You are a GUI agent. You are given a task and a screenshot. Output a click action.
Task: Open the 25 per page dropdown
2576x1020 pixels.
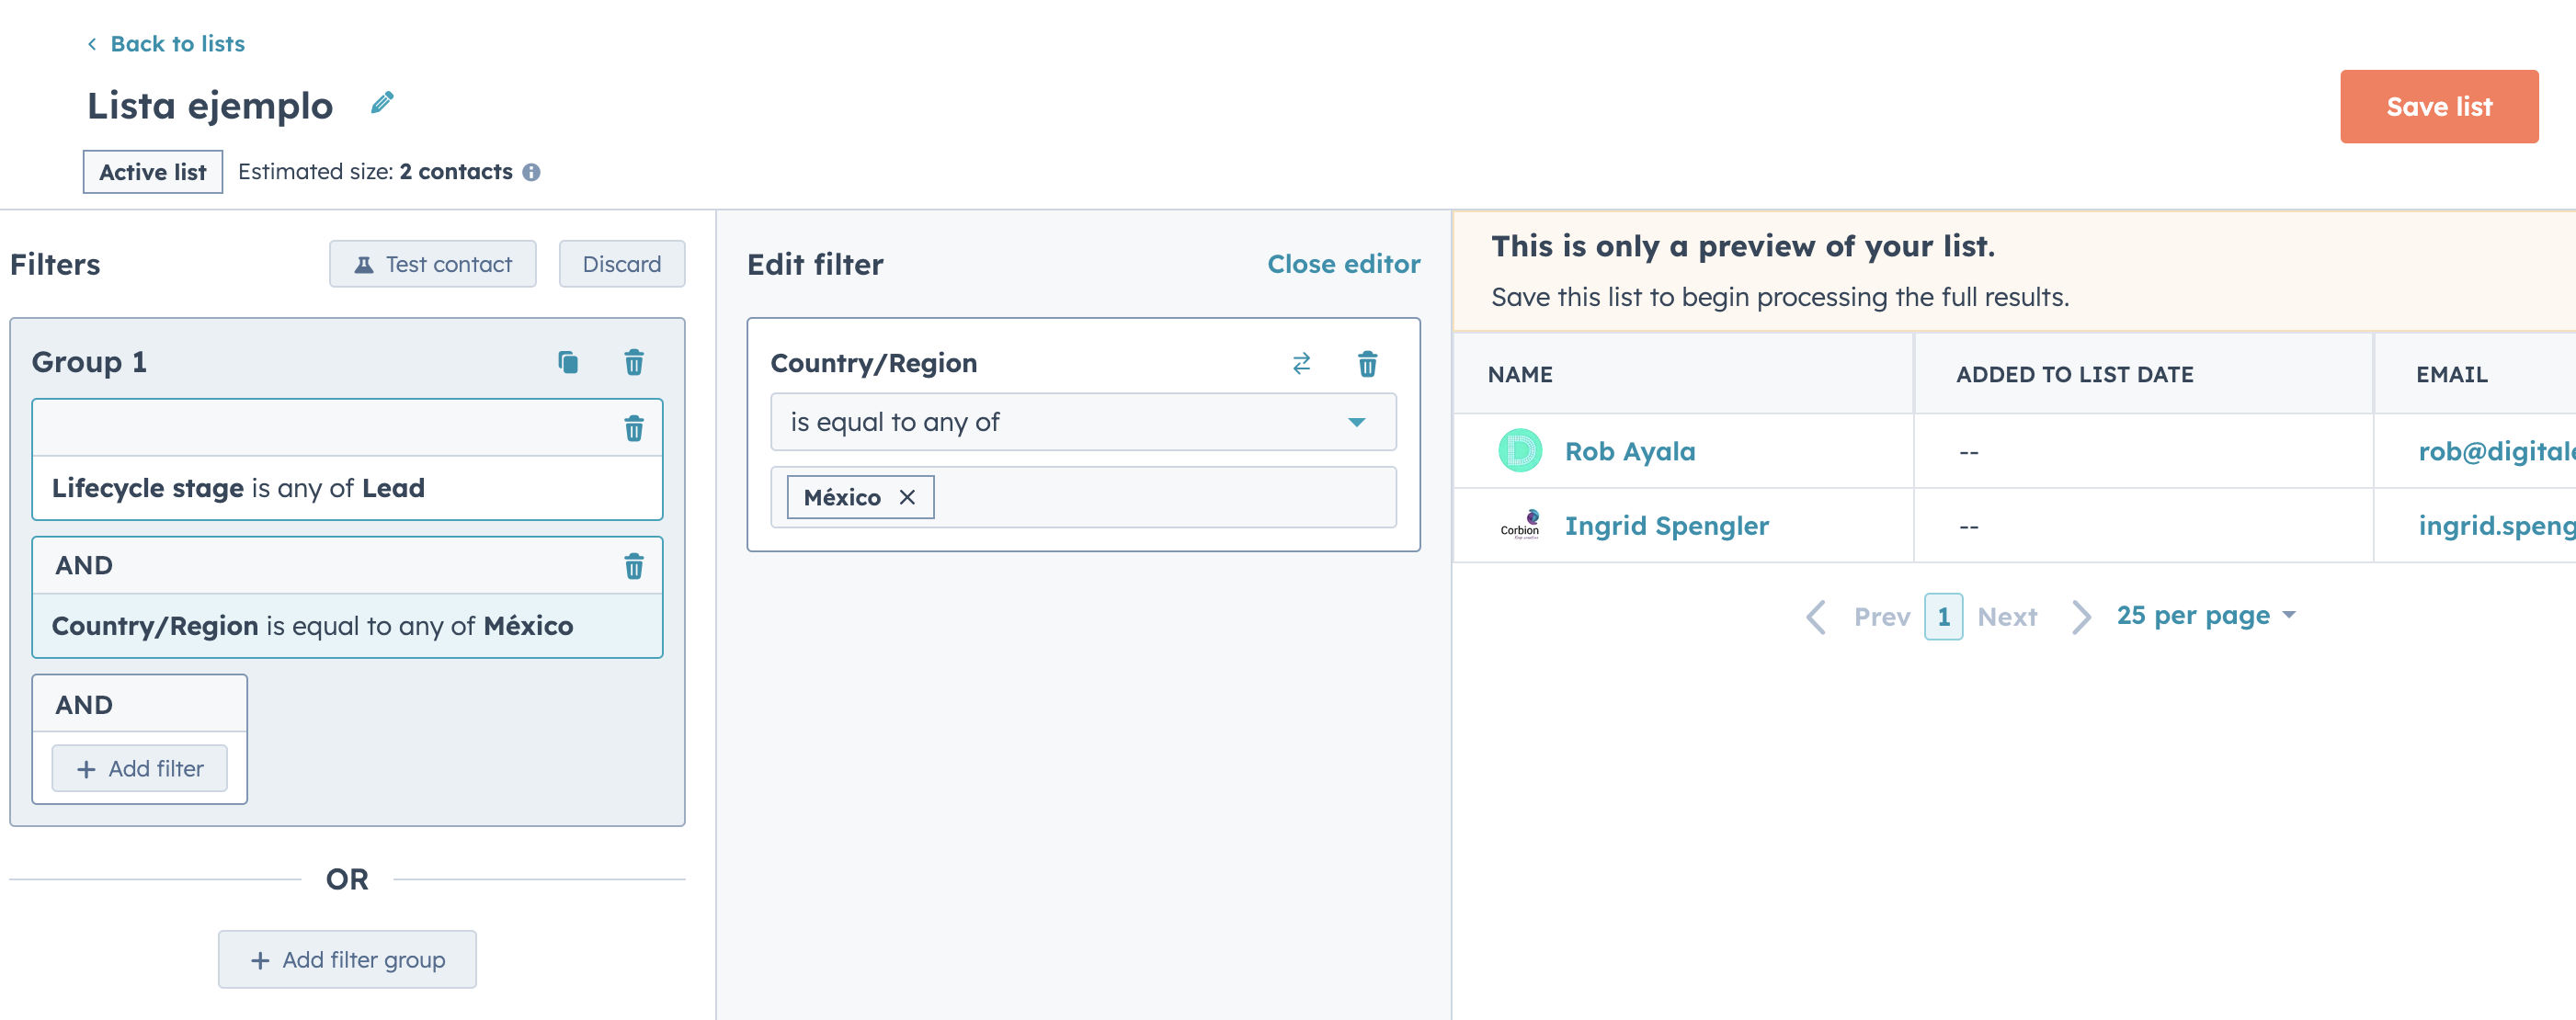pos(2205,615)
